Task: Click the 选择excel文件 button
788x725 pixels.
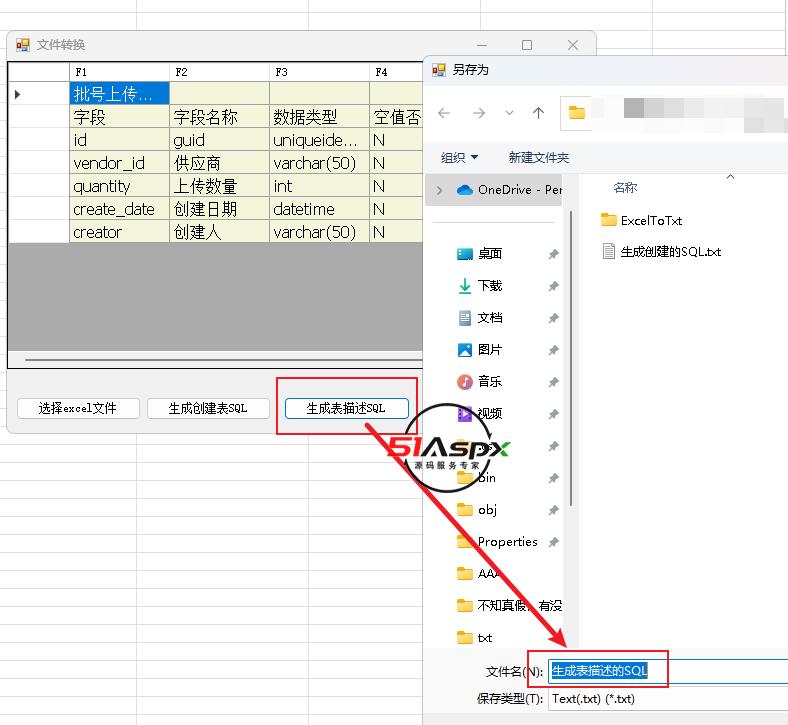Action: (78, 408)
